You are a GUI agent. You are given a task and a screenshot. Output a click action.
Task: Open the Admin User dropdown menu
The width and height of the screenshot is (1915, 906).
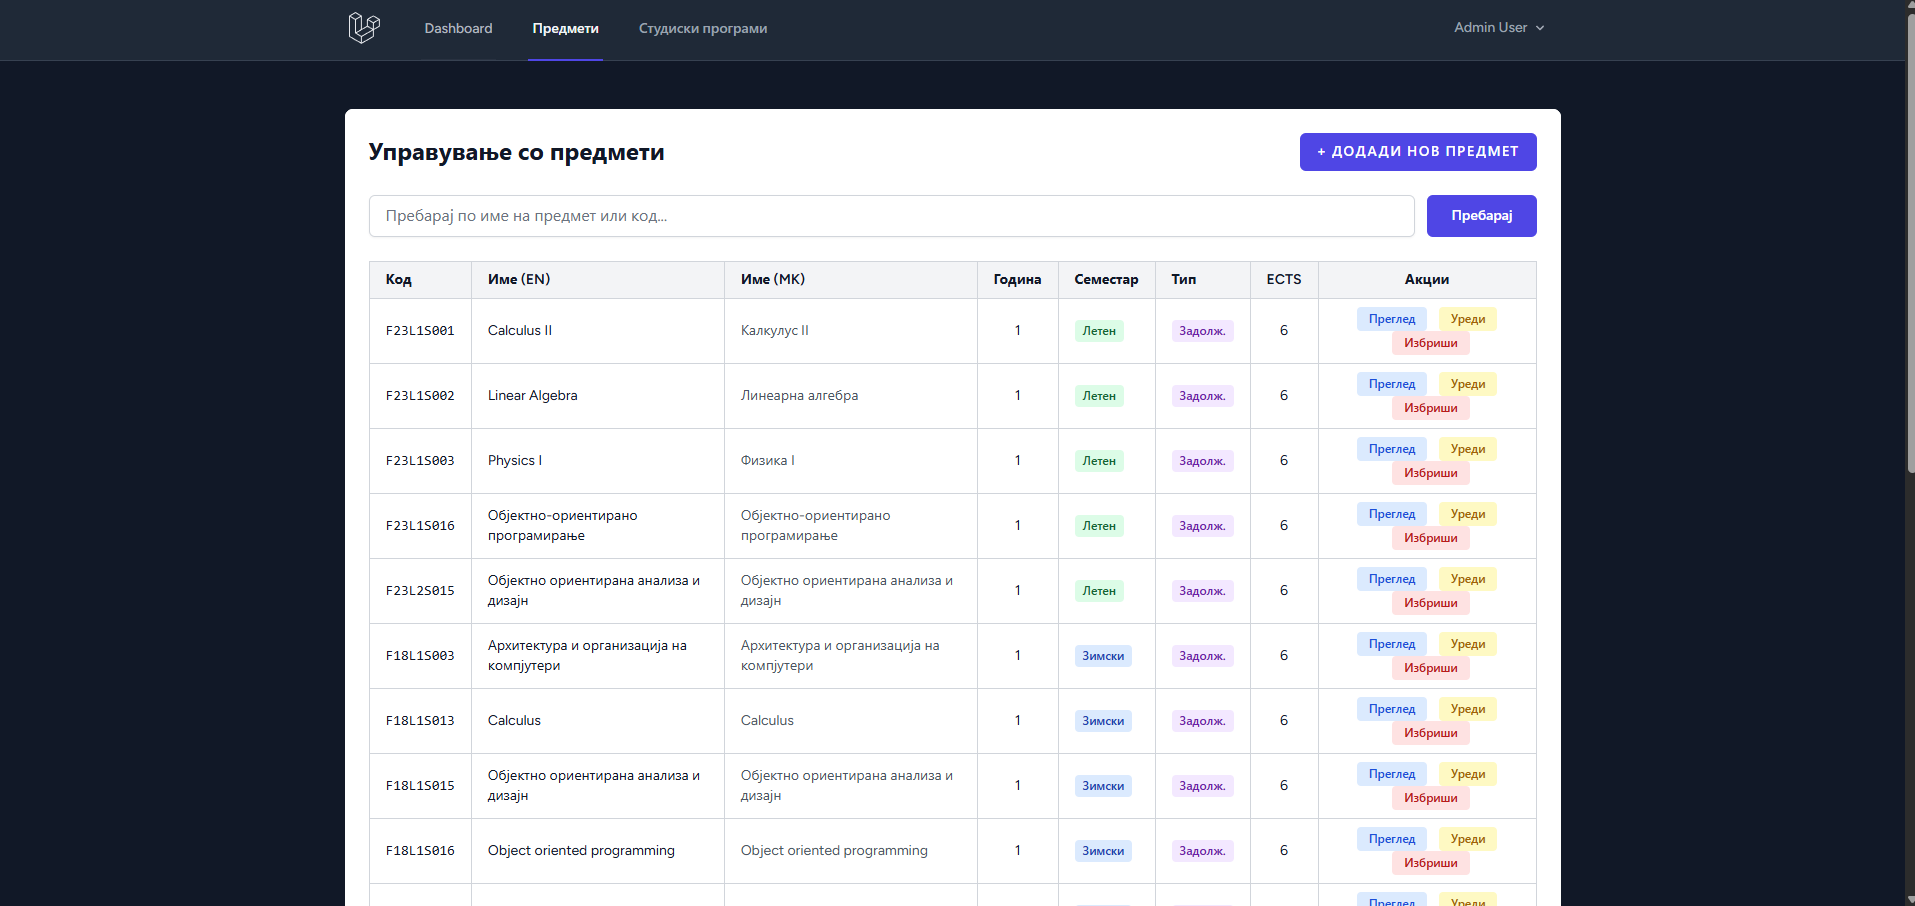tap(1498, 28)
